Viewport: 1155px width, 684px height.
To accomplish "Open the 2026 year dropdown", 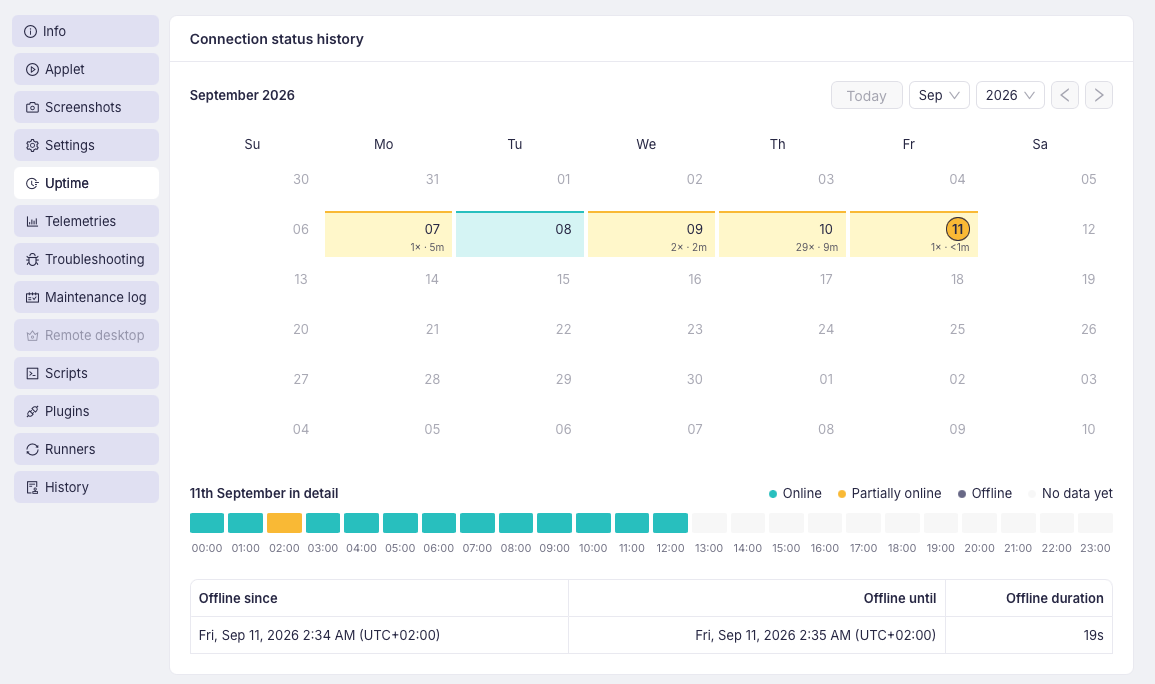I will (x=1010, y=95).
